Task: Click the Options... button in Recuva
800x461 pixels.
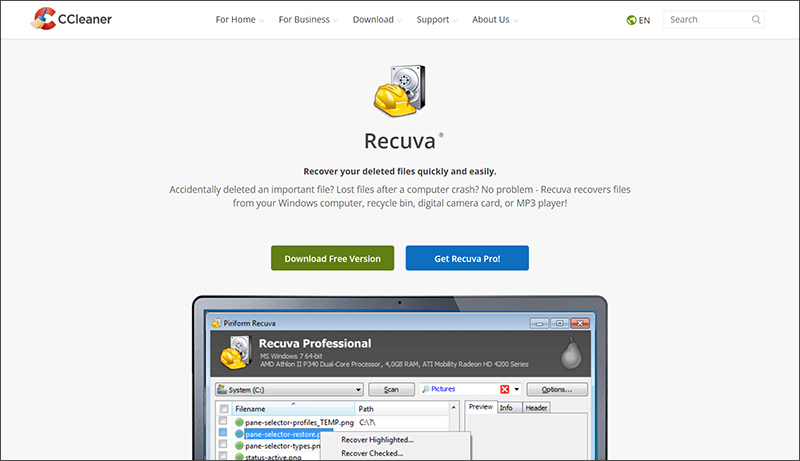Action: pos(557,390)
